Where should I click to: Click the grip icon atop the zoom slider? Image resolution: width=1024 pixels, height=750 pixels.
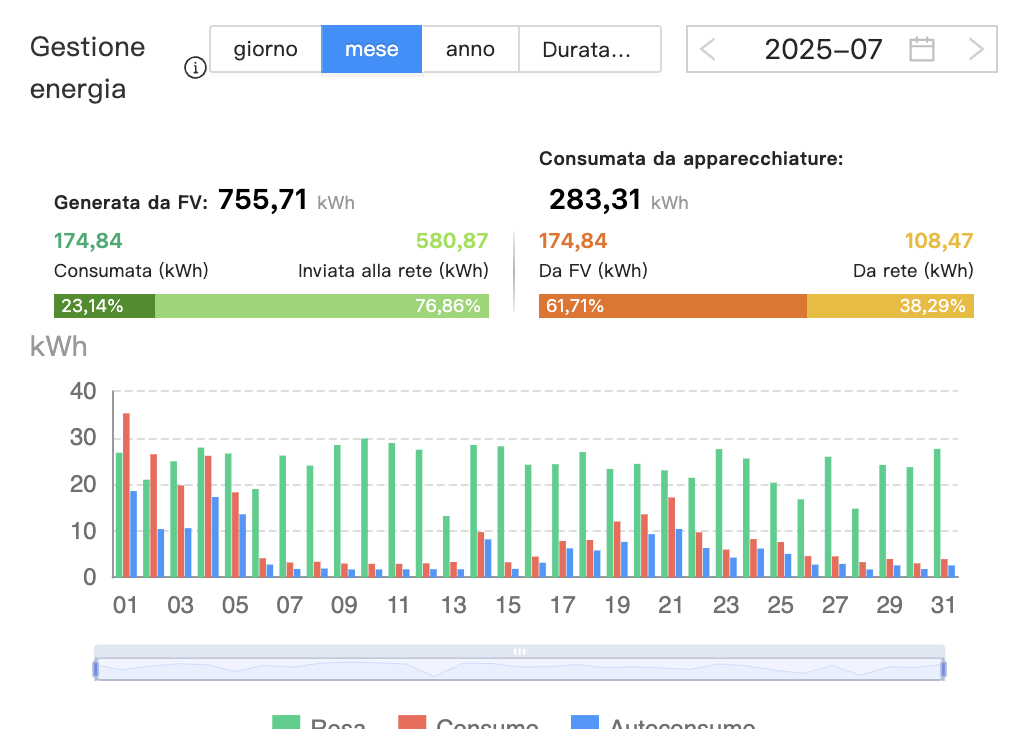point(519,651)
